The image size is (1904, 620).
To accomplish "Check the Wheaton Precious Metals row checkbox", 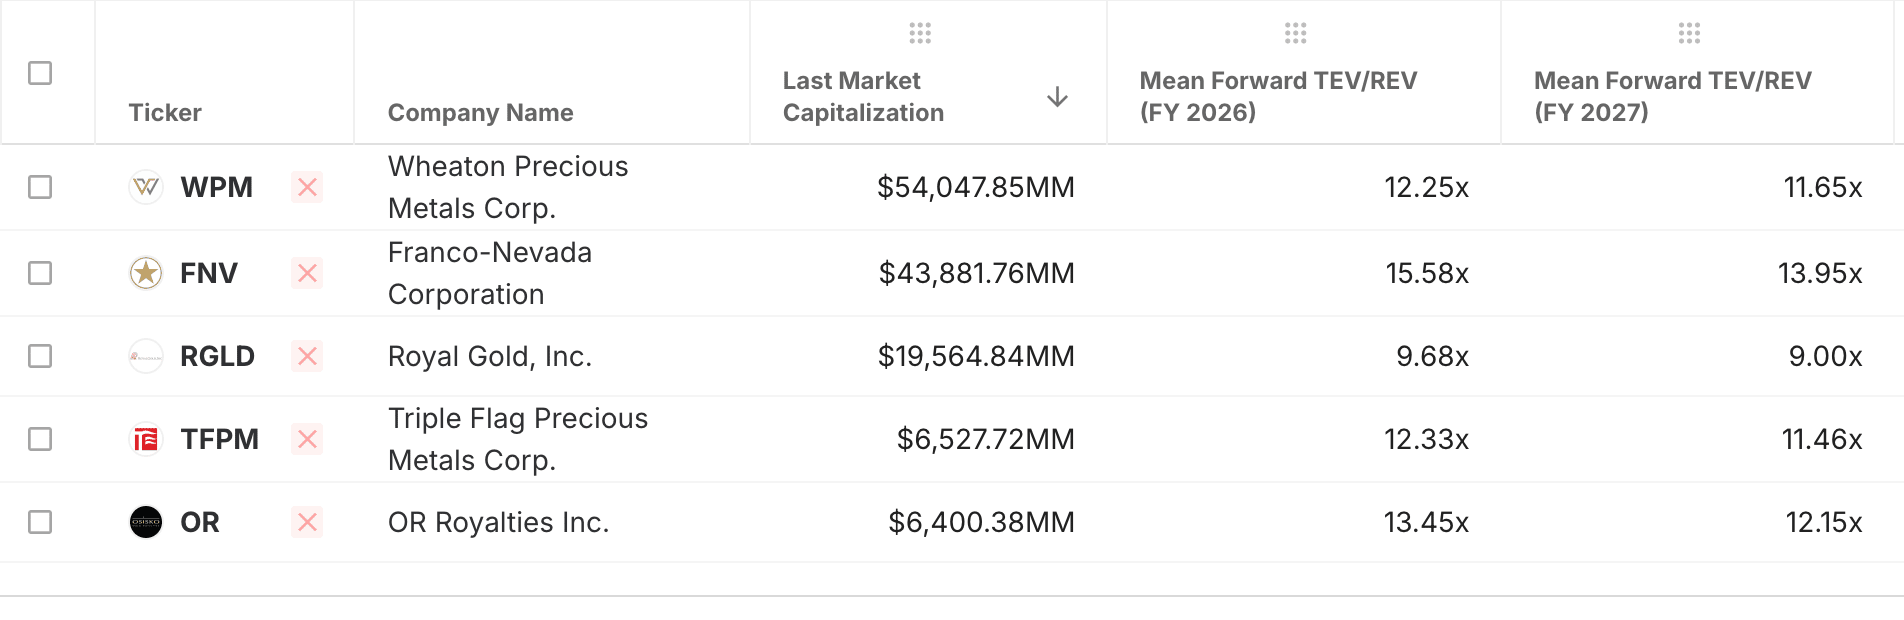I will point(40,187).
